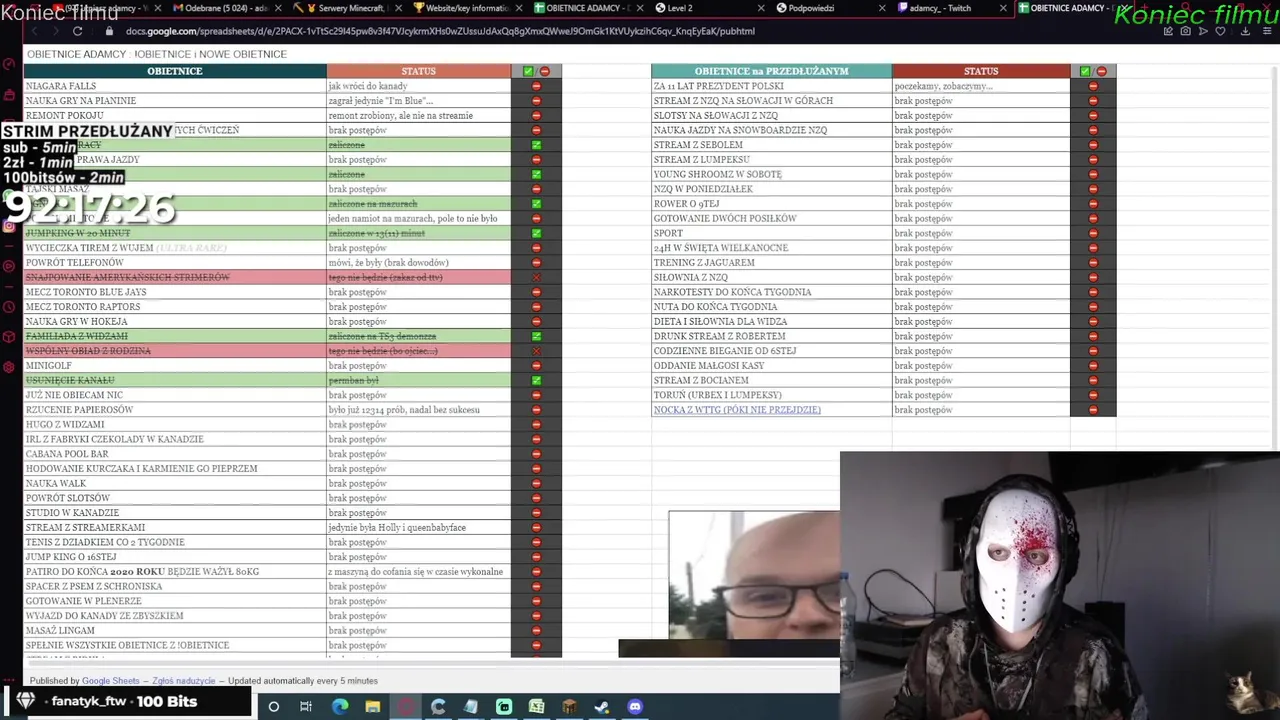This screenshot has width=1280, height=720.
Task: Click red minus icon in left STATUS header
Action: click(545, 71)
